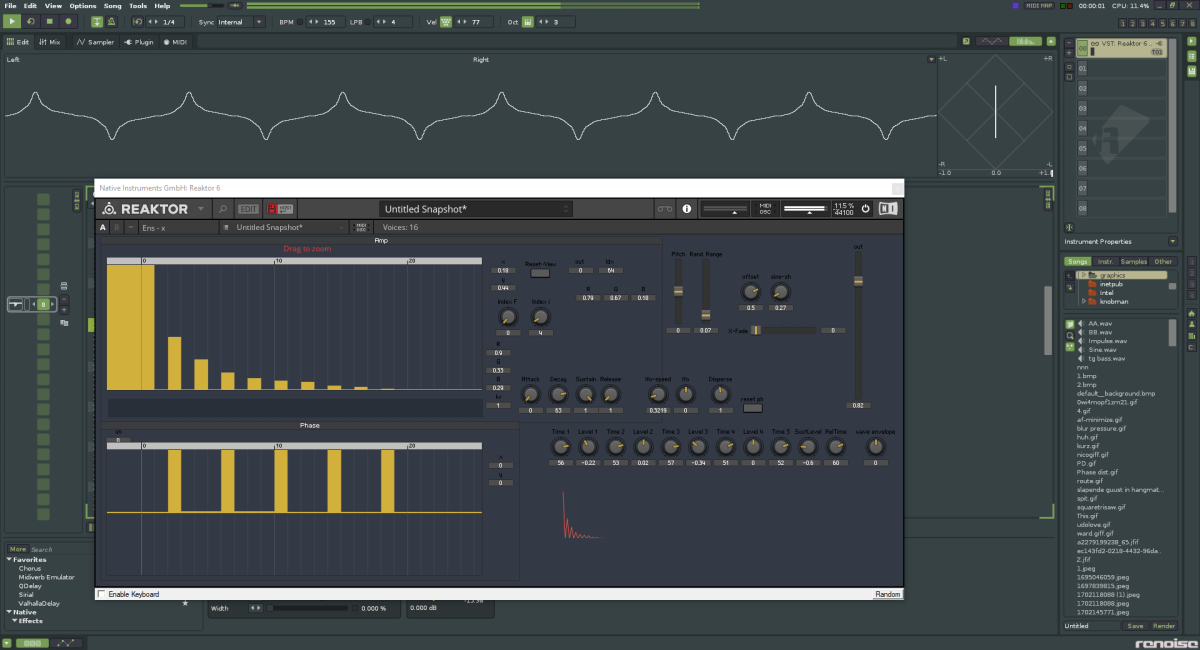The height and width of the screenshot is (650, 1200).
Task: Toggle the keyboard octave icon
Action: [x=528, y=21]
